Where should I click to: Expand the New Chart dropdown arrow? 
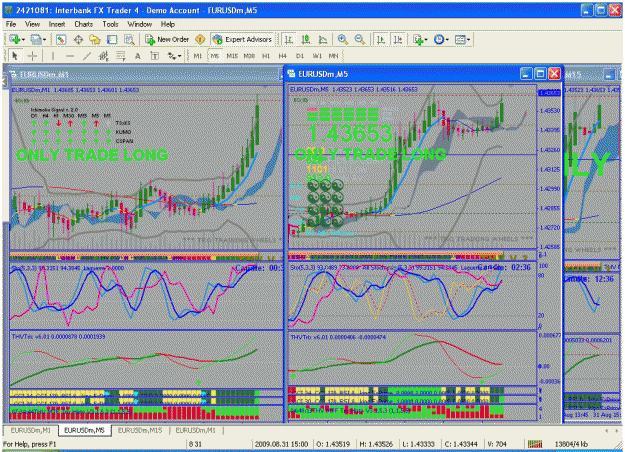coord(24,39)
